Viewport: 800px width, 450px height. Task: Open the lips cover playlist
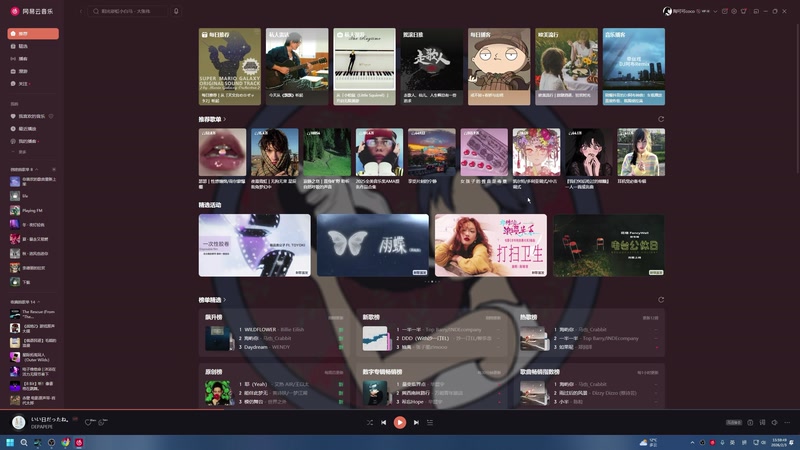point(222,152)
